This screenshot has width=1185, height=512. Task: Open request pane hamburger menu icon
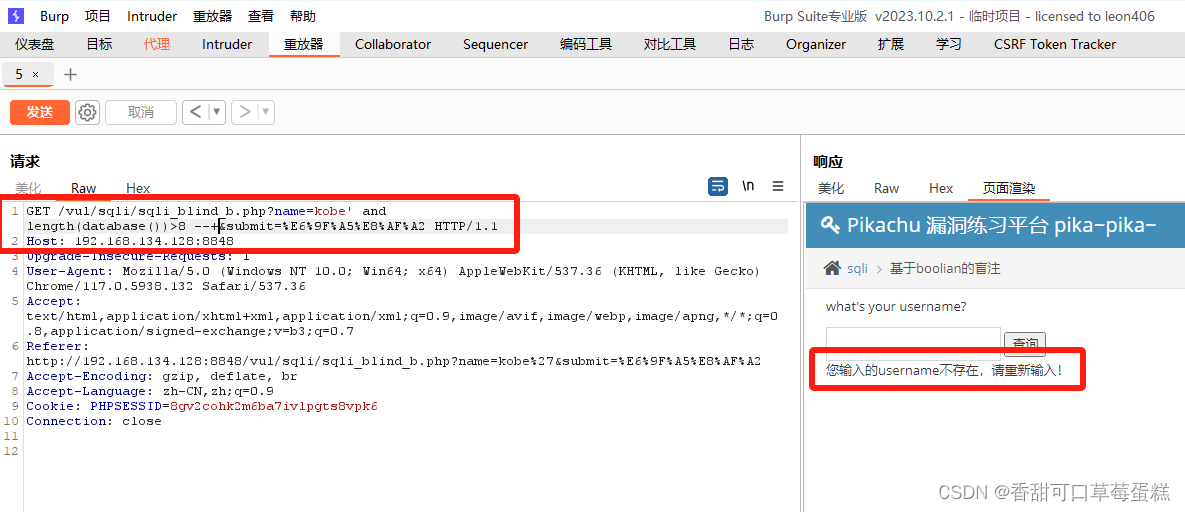[x=778, y=186]
